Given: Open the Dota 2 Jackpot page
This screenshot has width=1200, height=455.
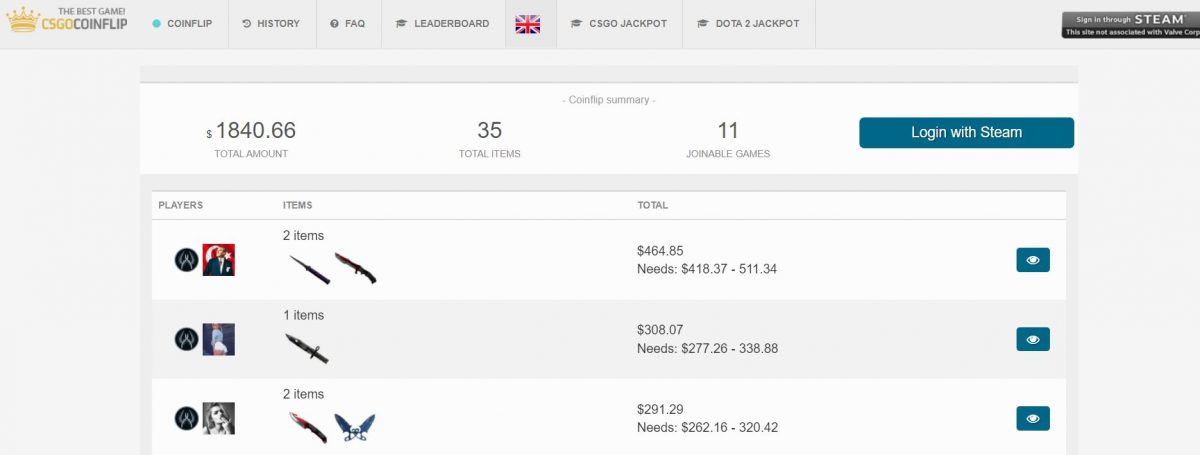Looking at the screenshot, I should (x=749, y=23).
